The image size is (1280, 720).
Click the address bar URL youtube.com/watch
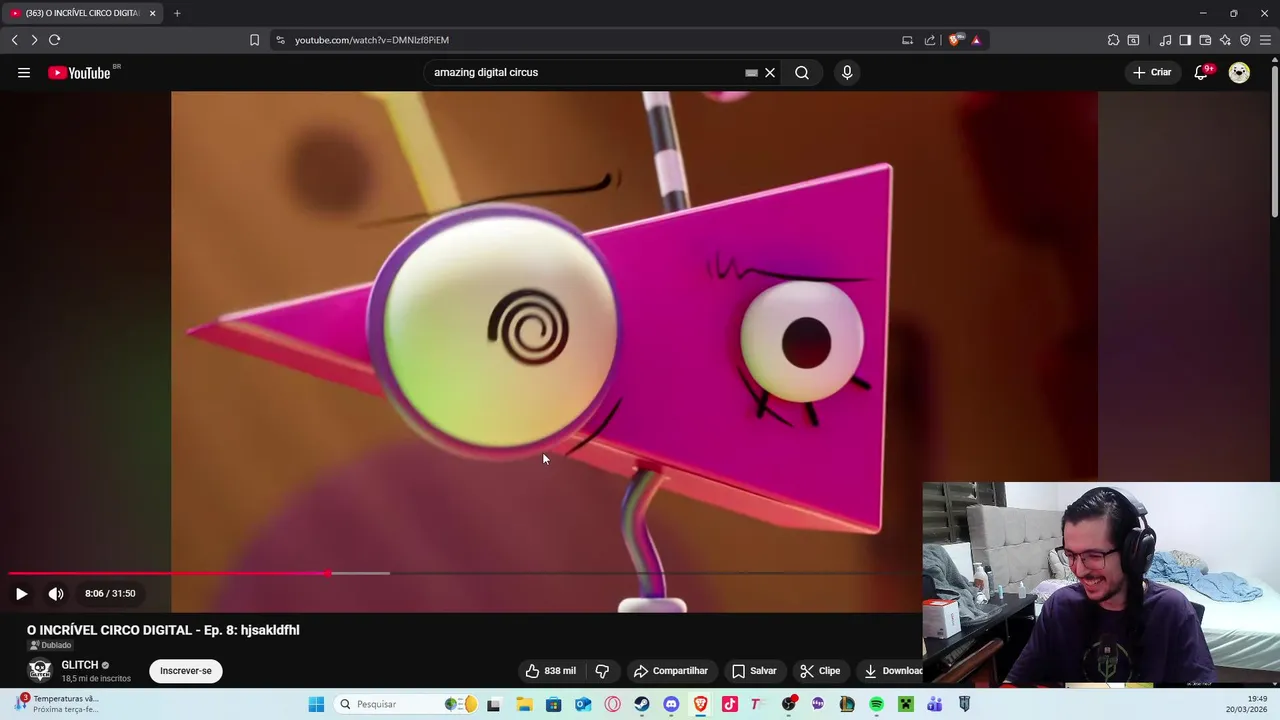click(372, 40)
